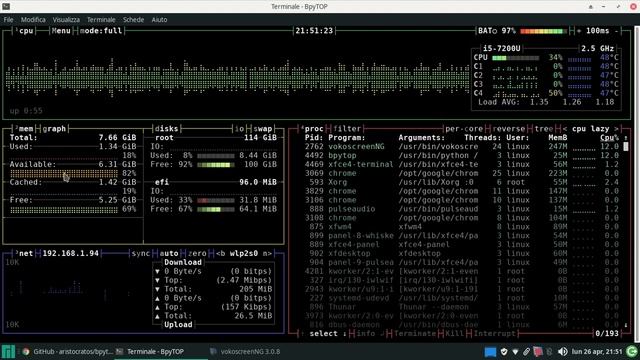
Task: Open the Schede menu
Action: 133,20
